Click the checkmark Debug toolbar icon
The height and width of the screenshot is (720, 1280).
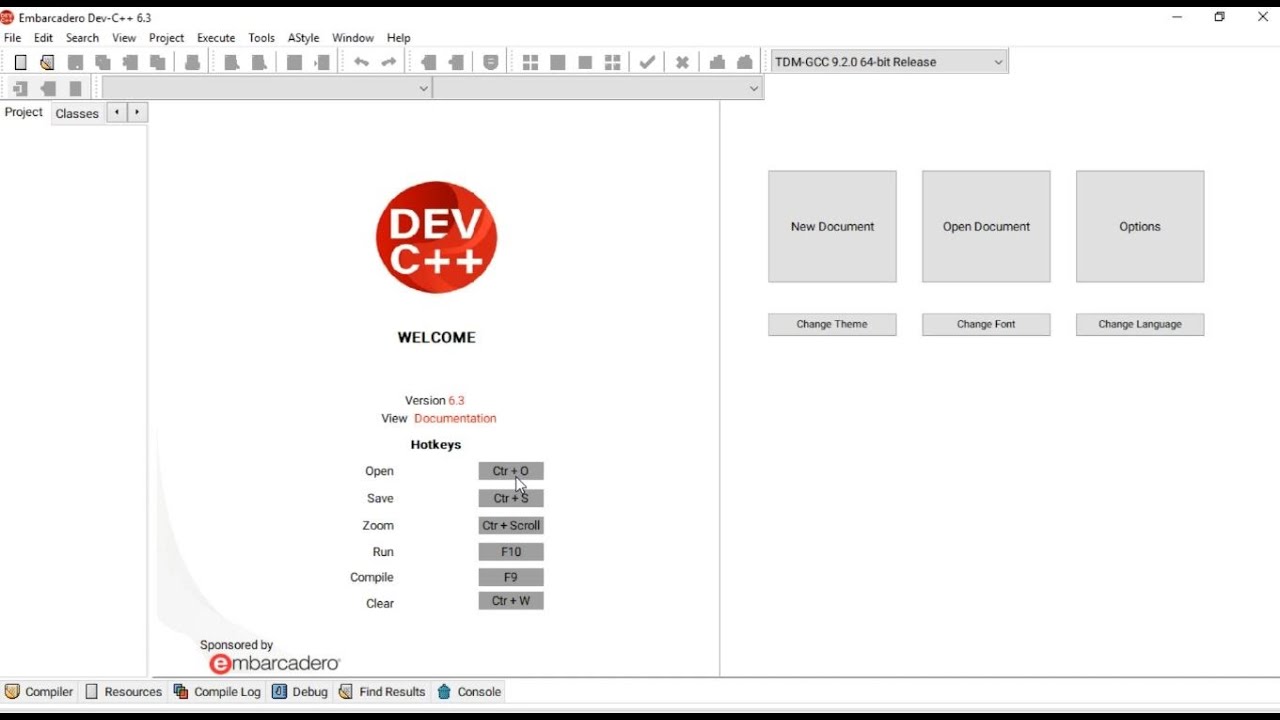pyautogui.click(x=648, y=62)
